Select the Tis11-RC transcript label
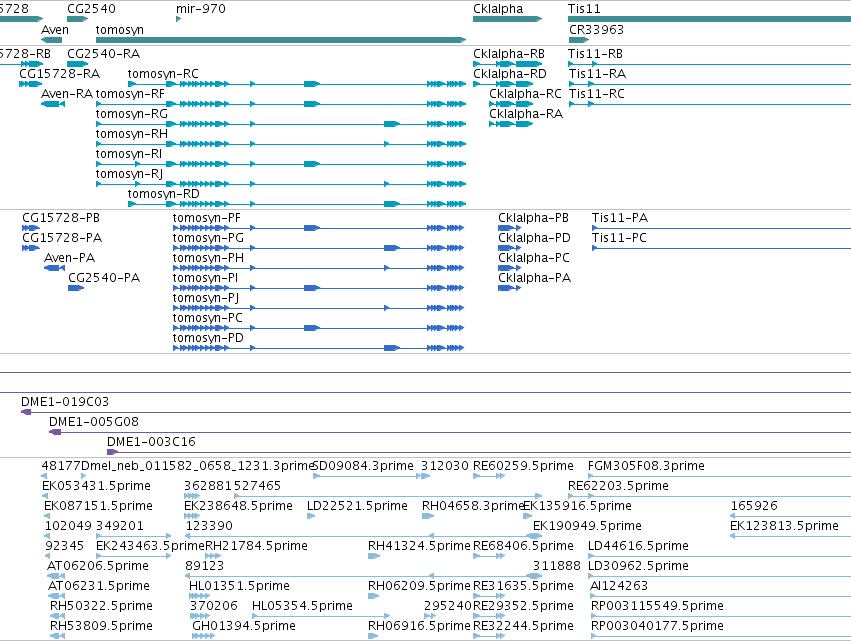The height and width of the screenshot is (641, 851). (597, 94)
